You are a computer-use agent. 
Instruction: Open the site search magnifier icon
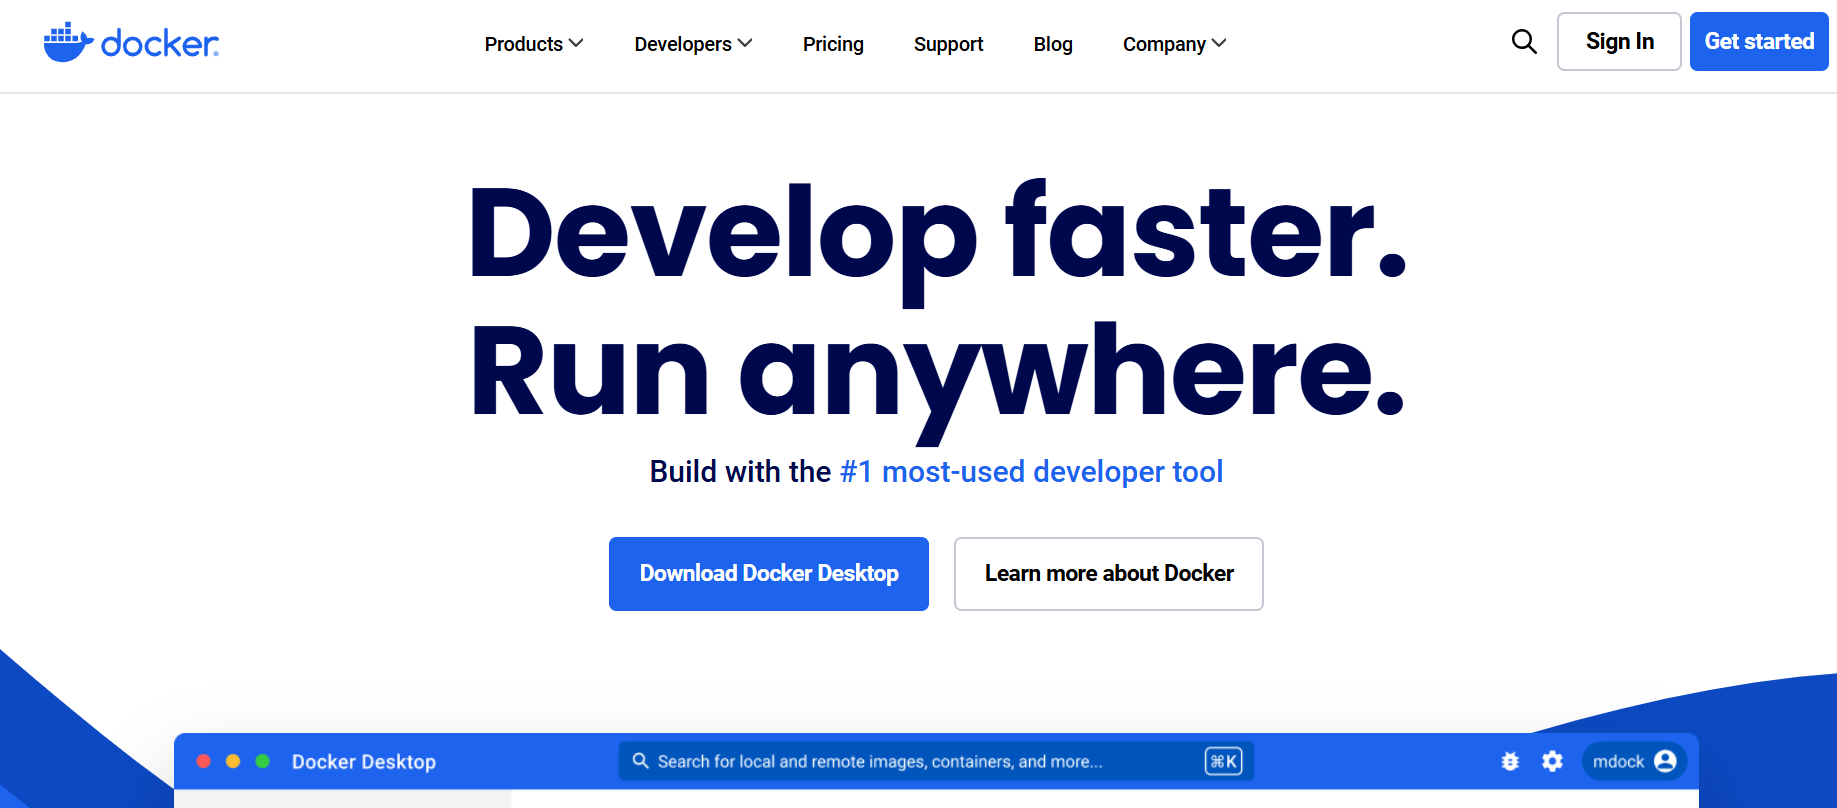pos(1523,42)
